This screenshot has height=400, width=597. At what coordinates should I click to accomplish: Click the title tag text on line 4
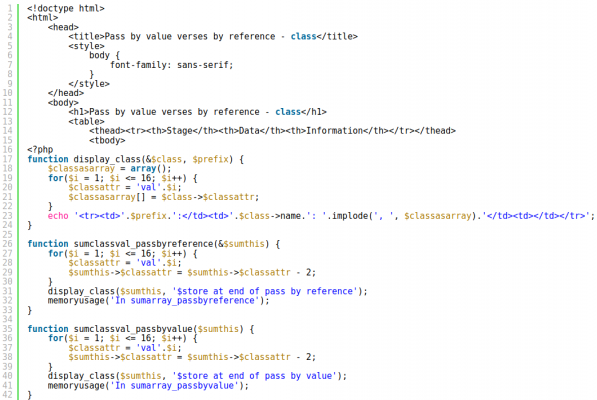(x=213, y=37)
